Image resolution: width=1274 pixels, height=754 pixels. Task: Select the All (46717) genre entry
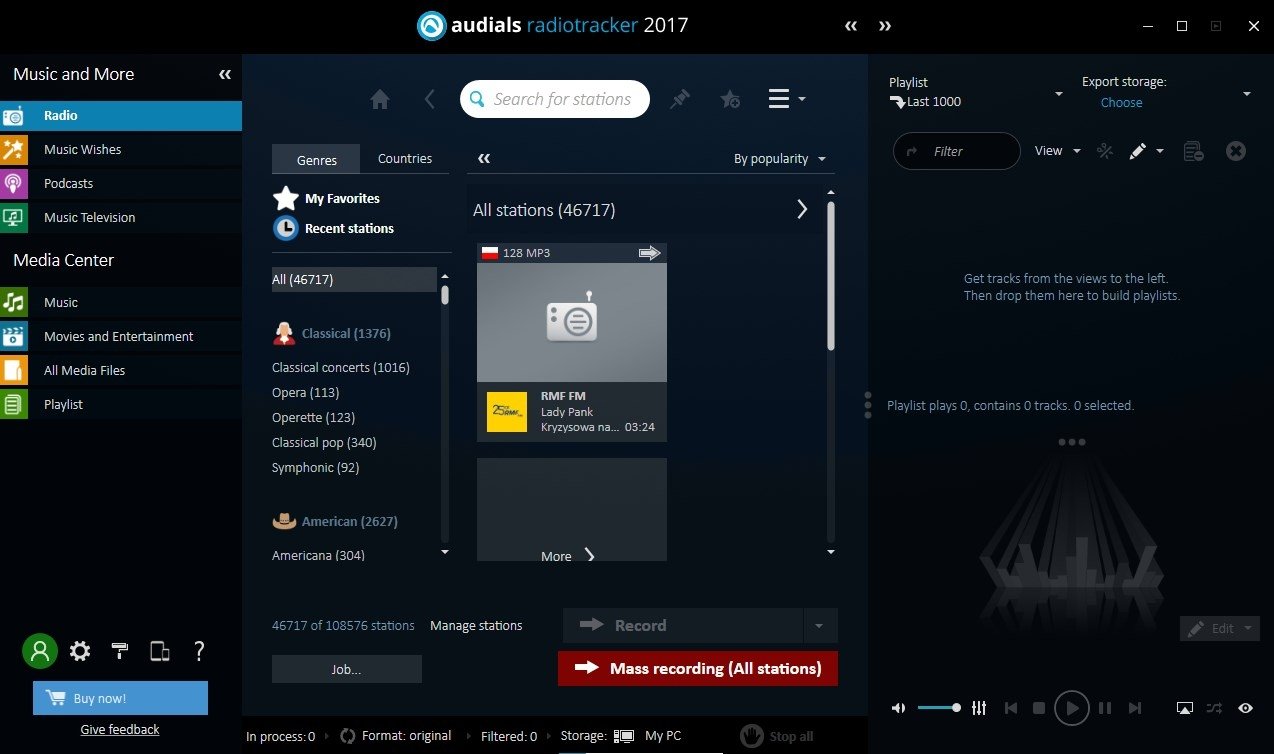(354, 280)
